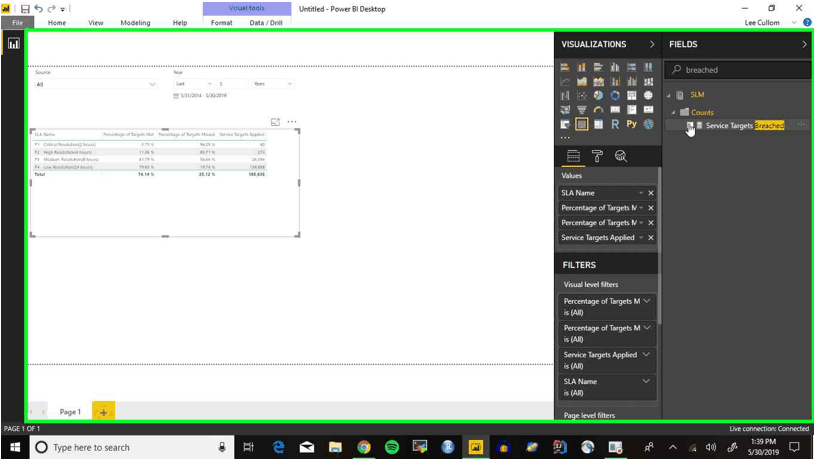The height and width of the screenshot is (461, 818).
Task: Select the Donut chart visual
Action: (x=615, y=95)
